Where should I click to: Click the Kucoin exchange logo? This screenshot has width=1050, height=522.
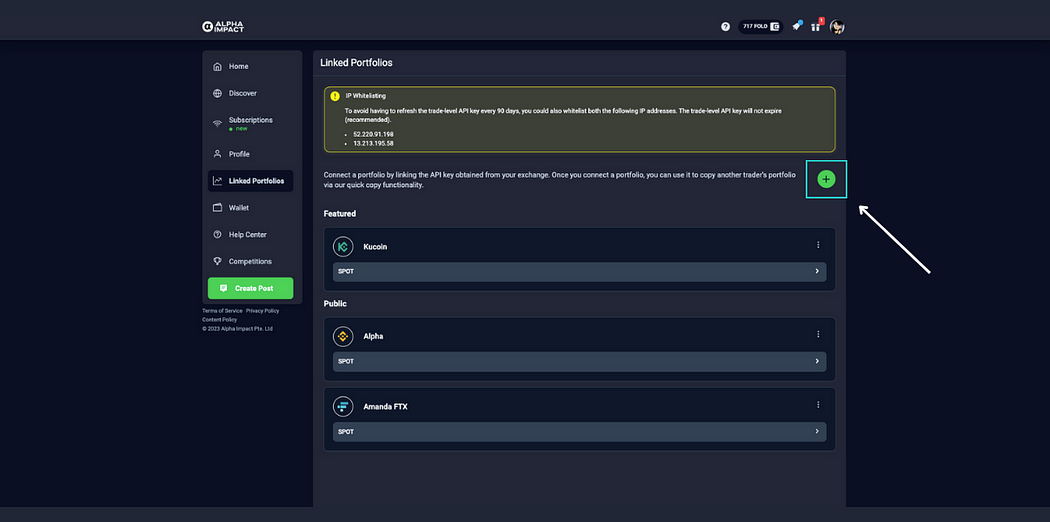pyautogui.click(x=343, y=247)
